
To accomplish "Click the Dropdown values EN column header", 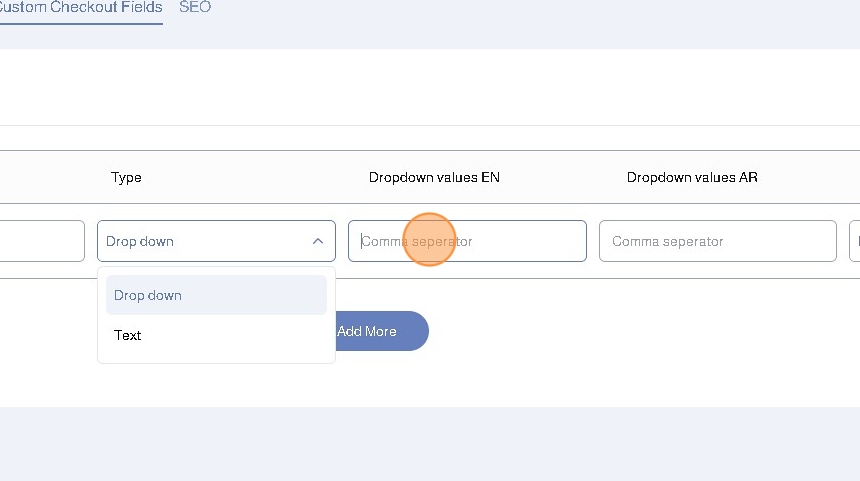I will pyautogui.click(x=434, y=177).
